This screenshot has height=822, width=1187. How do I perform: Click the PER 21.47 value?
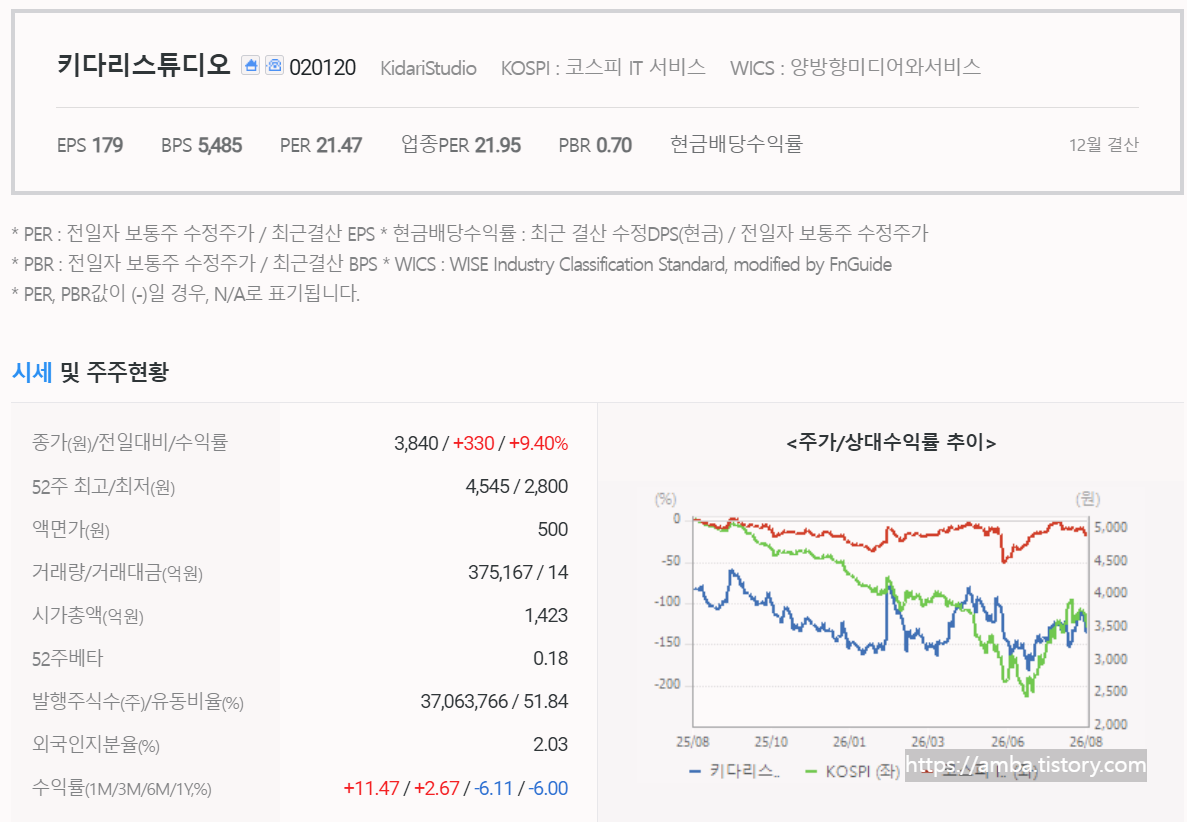point(321,145)
